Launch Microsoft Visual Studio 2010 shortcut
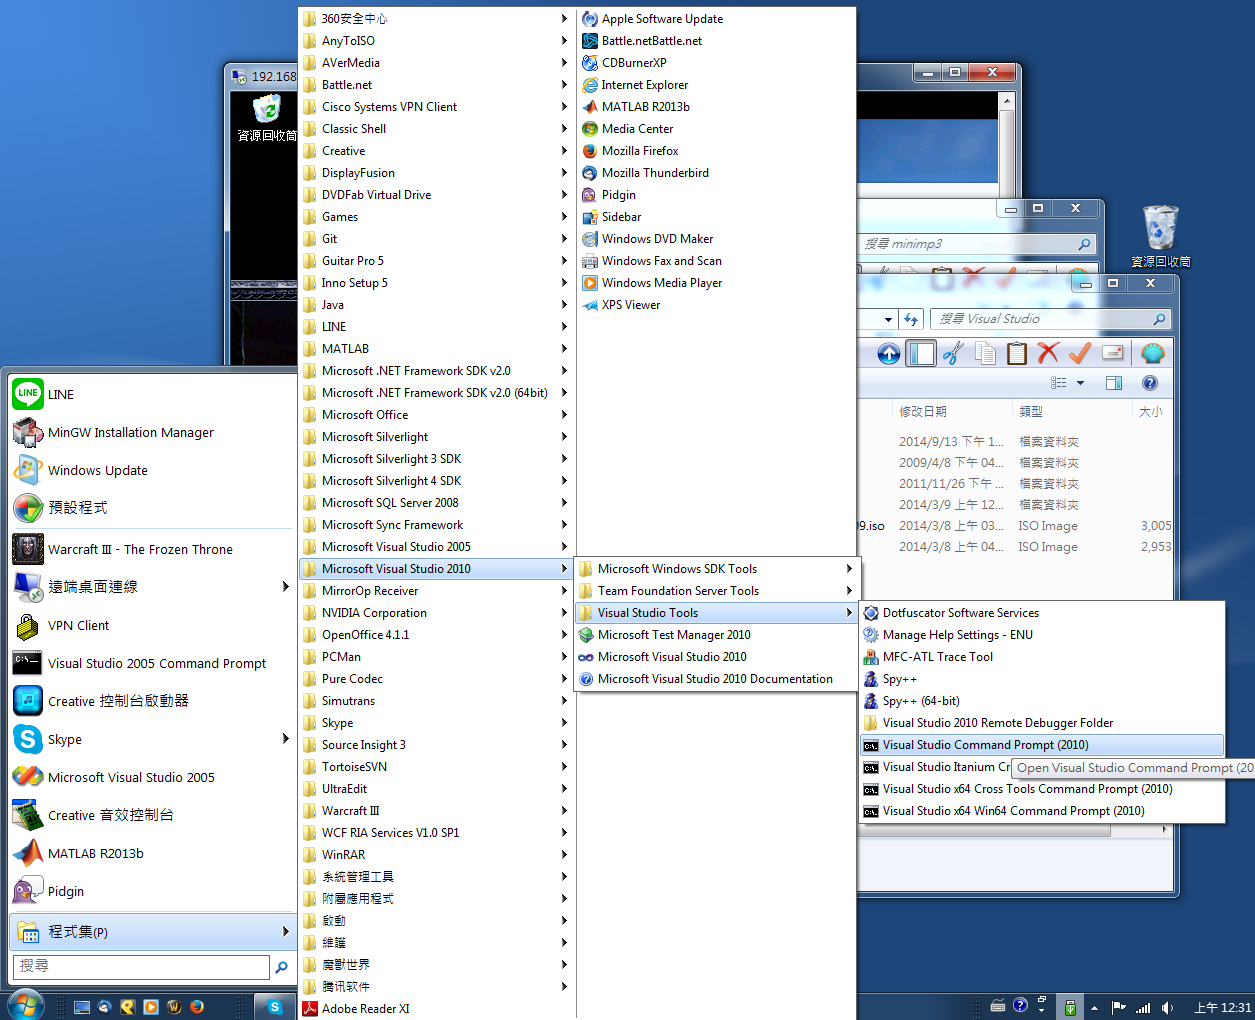This screenshot has height=1020, width=1255. 717,657
